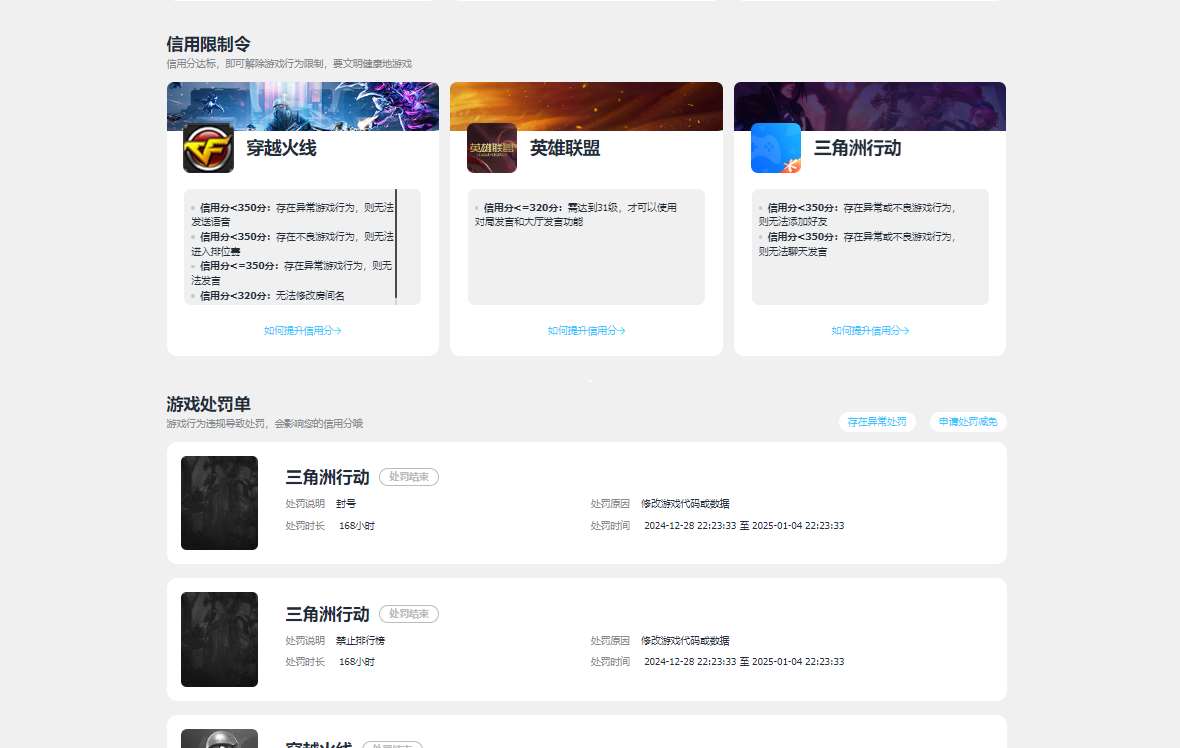Viewport: 1180px width, 748px height.
Task: Click 如何提升信用分 link under 英雄联盟
Action: (586, 331)
